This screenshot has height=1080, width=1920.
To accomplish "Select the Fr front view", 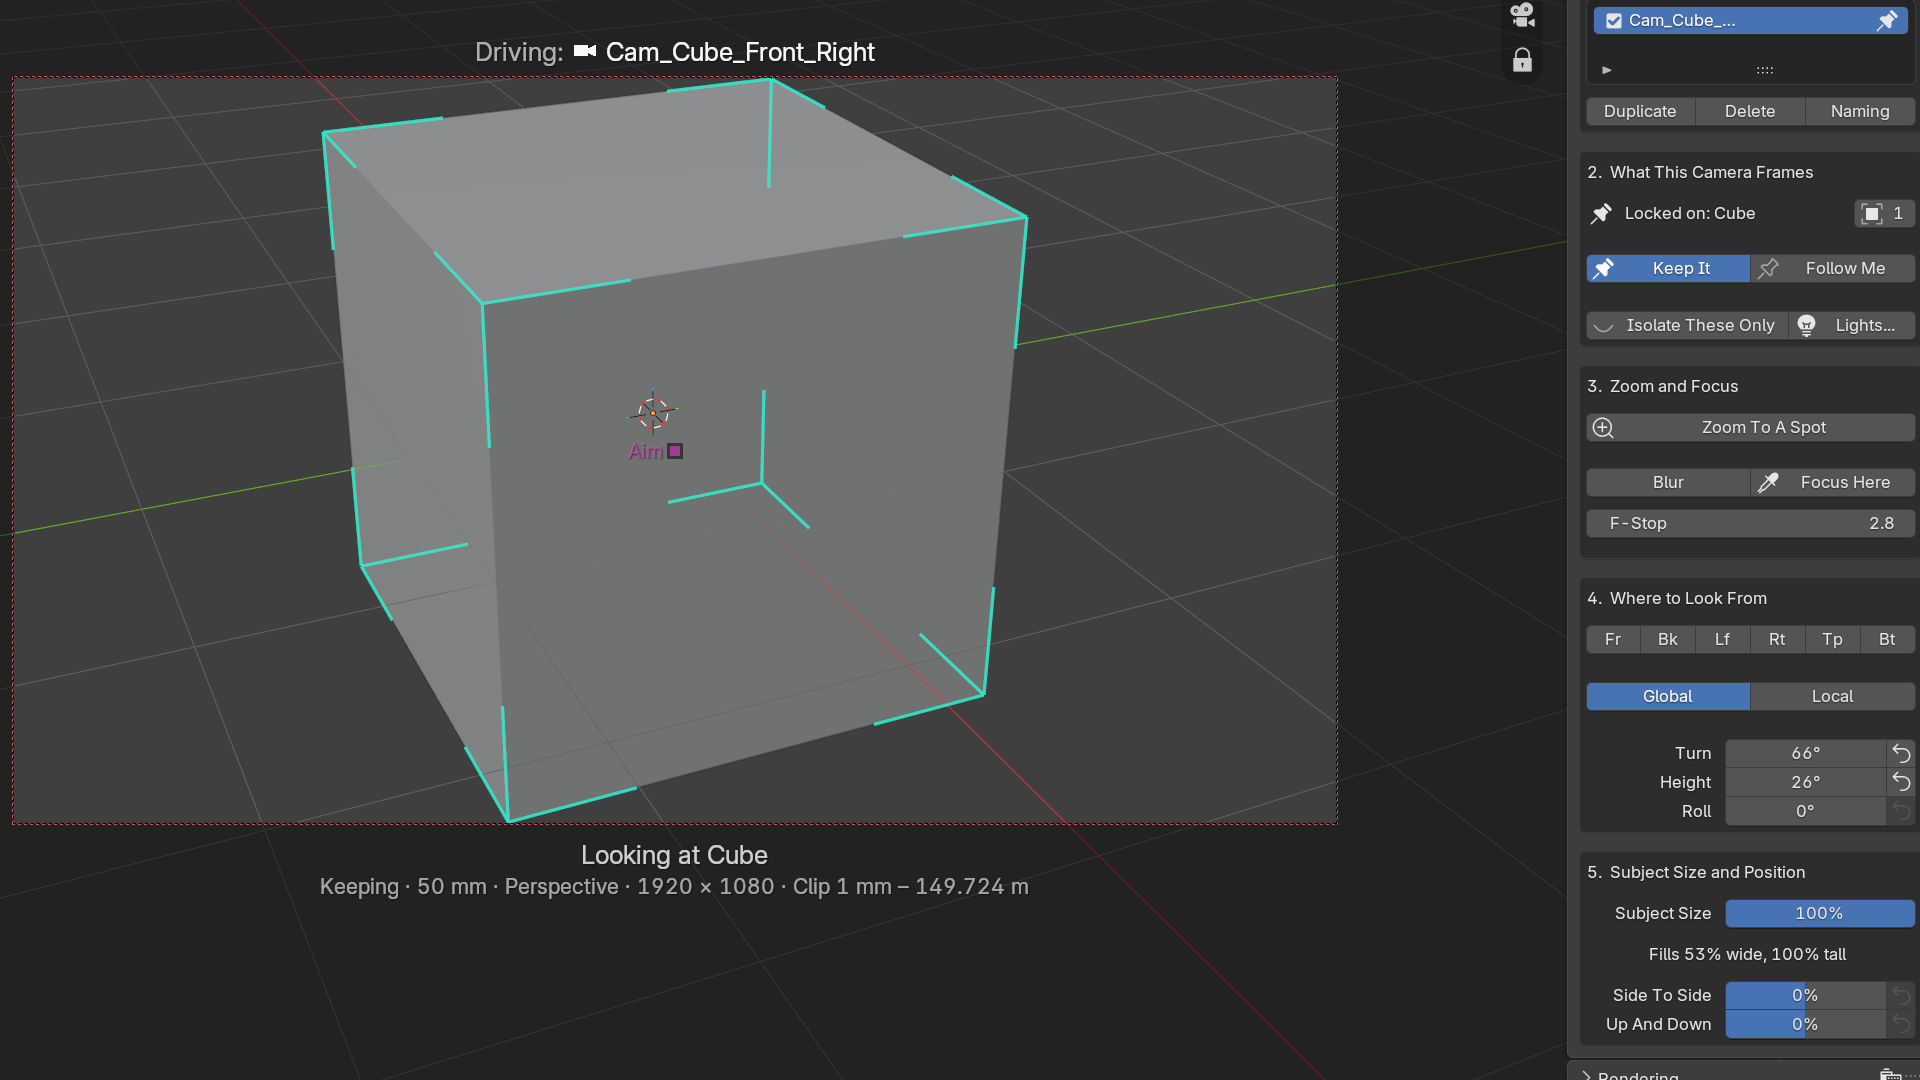I will click(x=1613, y=639).
